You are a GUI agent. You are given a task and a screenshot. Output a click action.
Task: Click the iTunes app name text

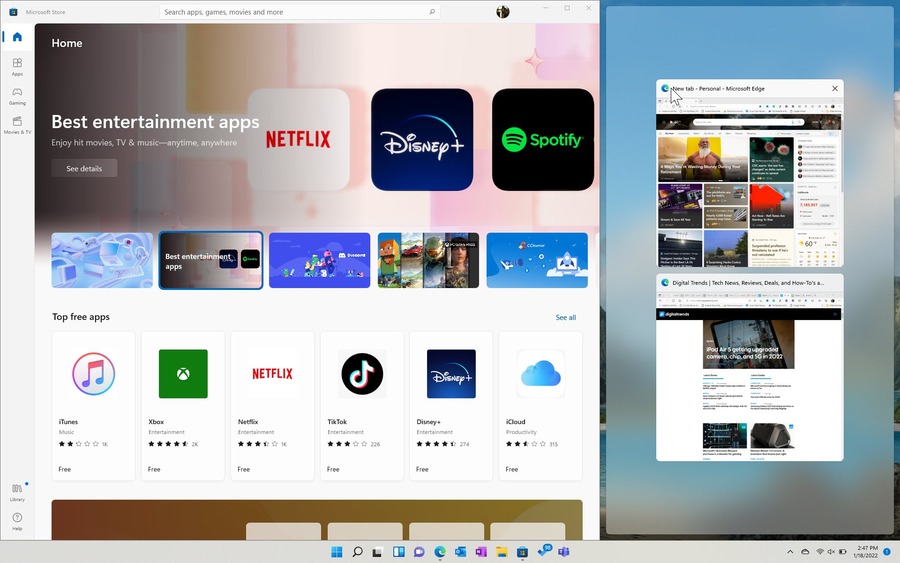[x=68, y=422]
